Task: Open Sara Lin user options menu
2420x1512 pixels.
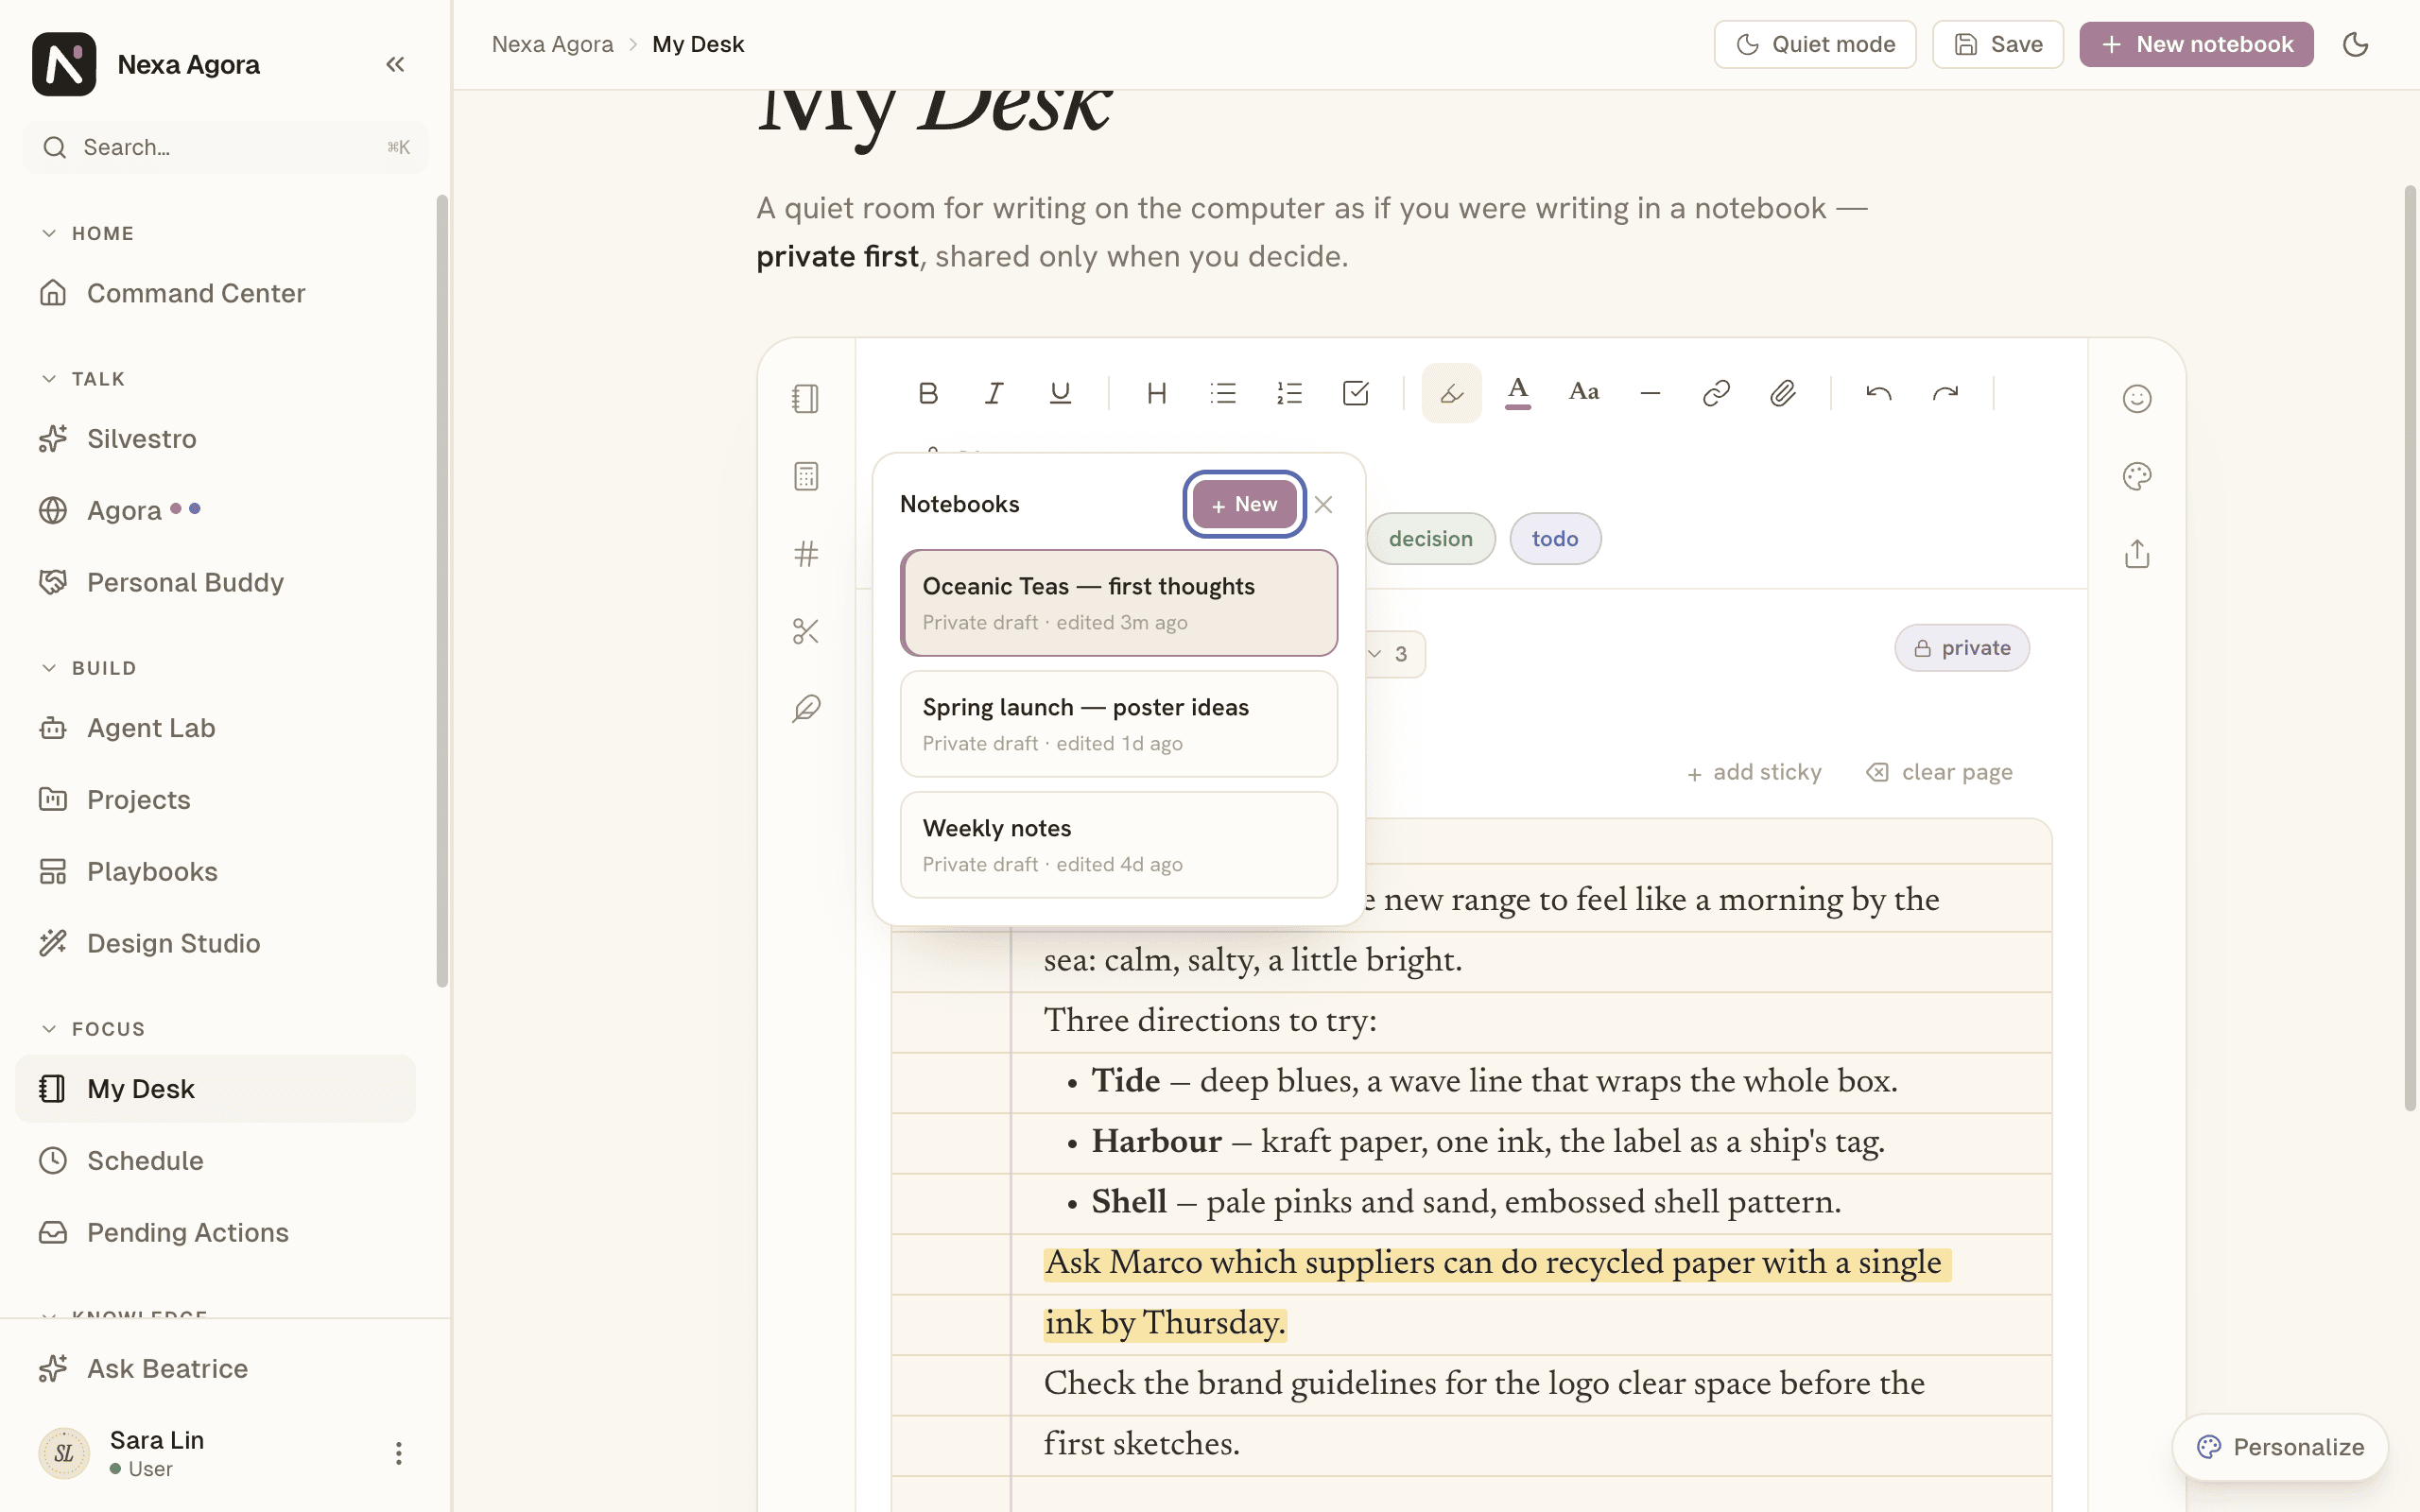Action: pyautogui.click(x=398, y=1453)
